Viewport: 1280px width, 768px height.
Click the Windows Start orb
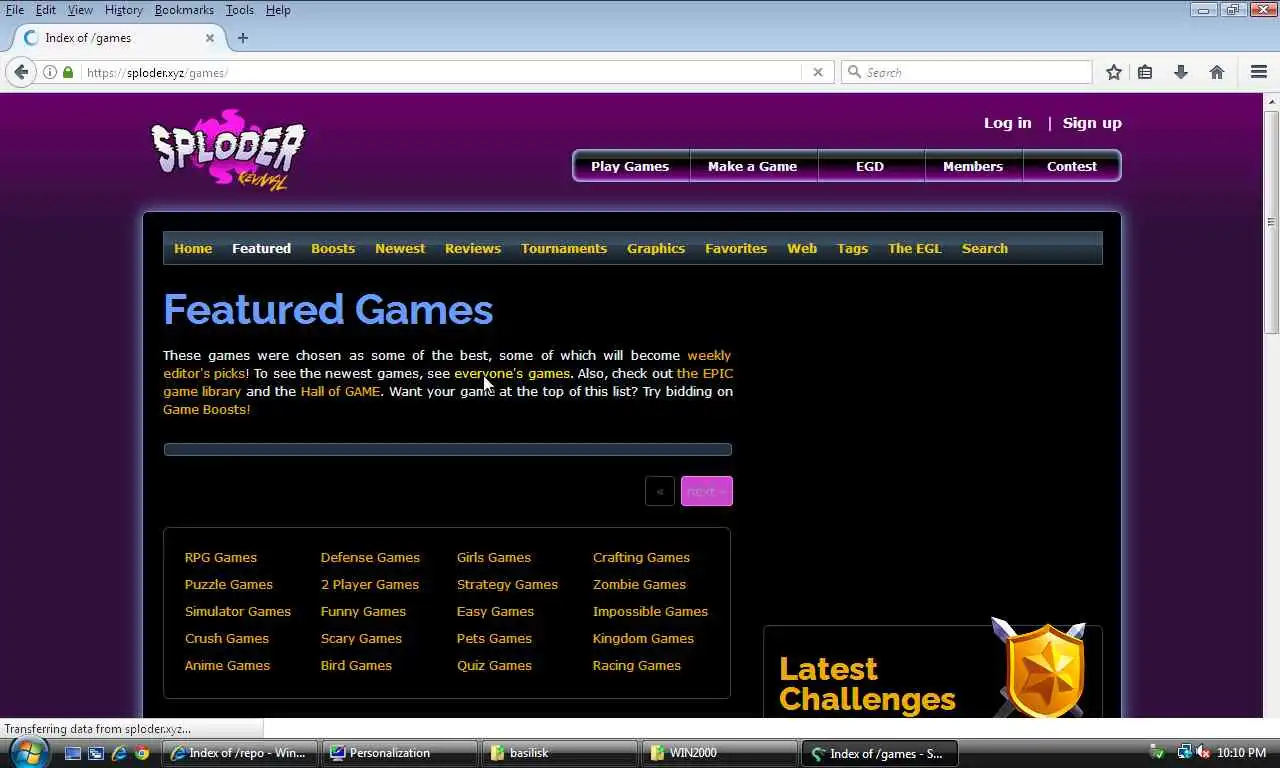[27, 751]
